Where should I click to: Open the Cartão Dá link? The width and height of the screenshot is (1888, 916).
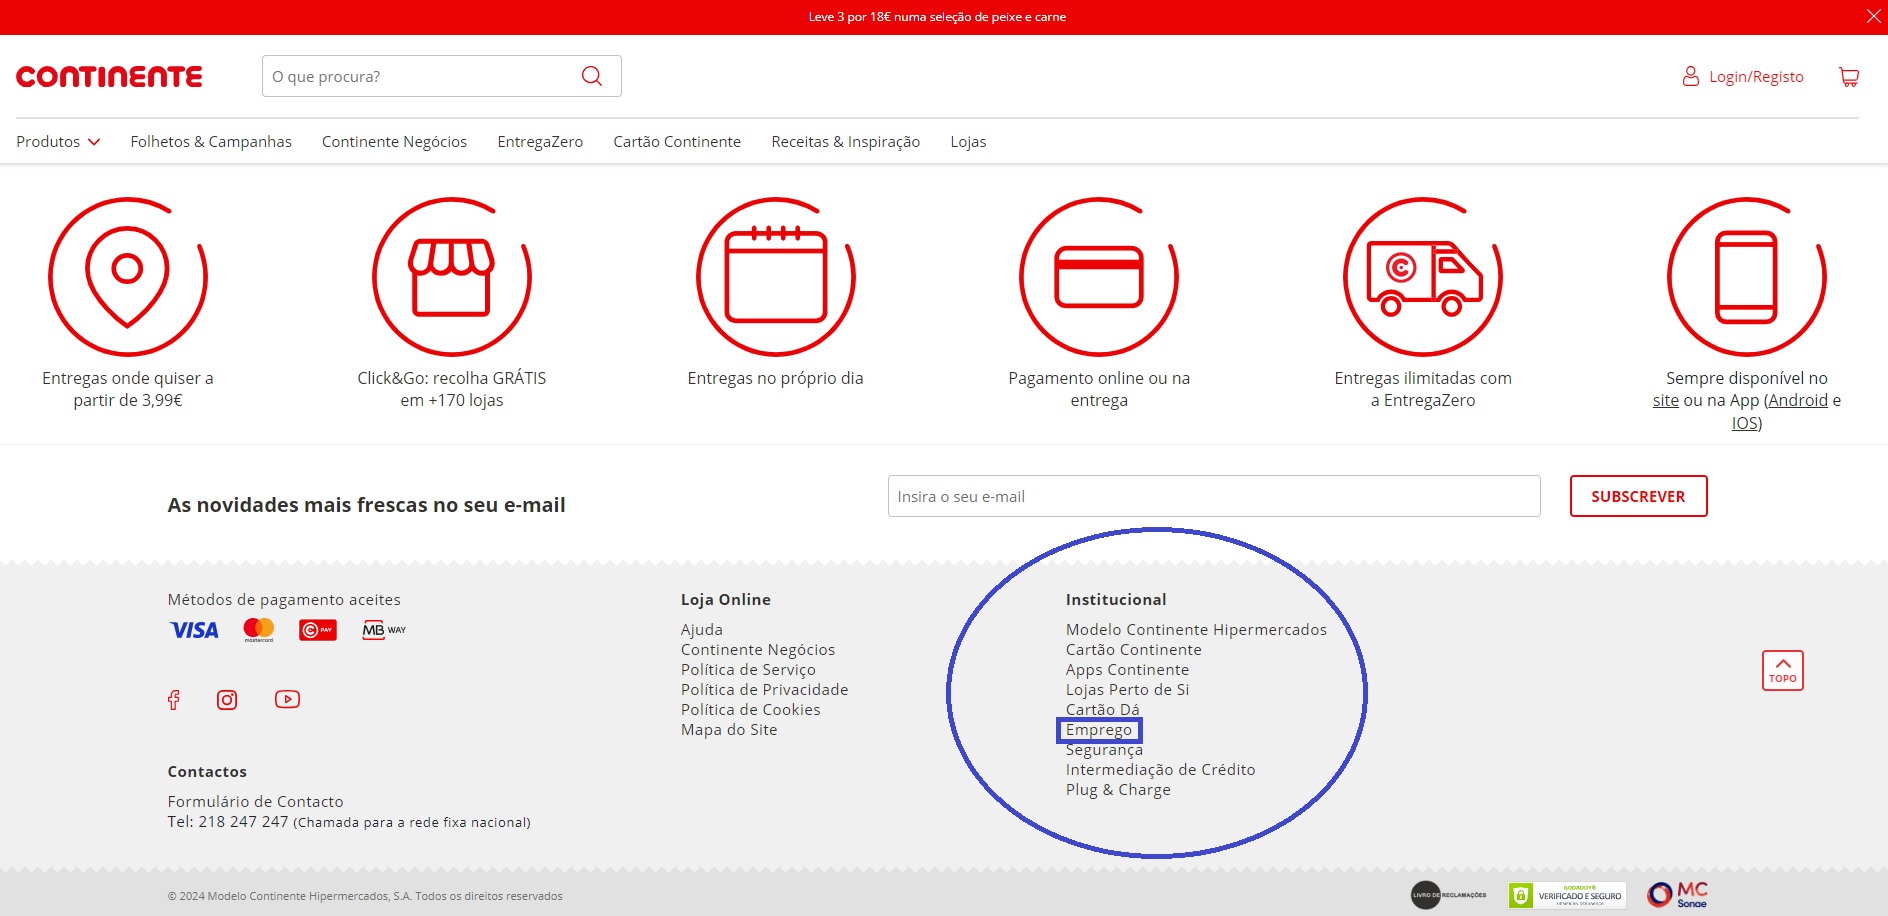click(x=1102, y=710)
